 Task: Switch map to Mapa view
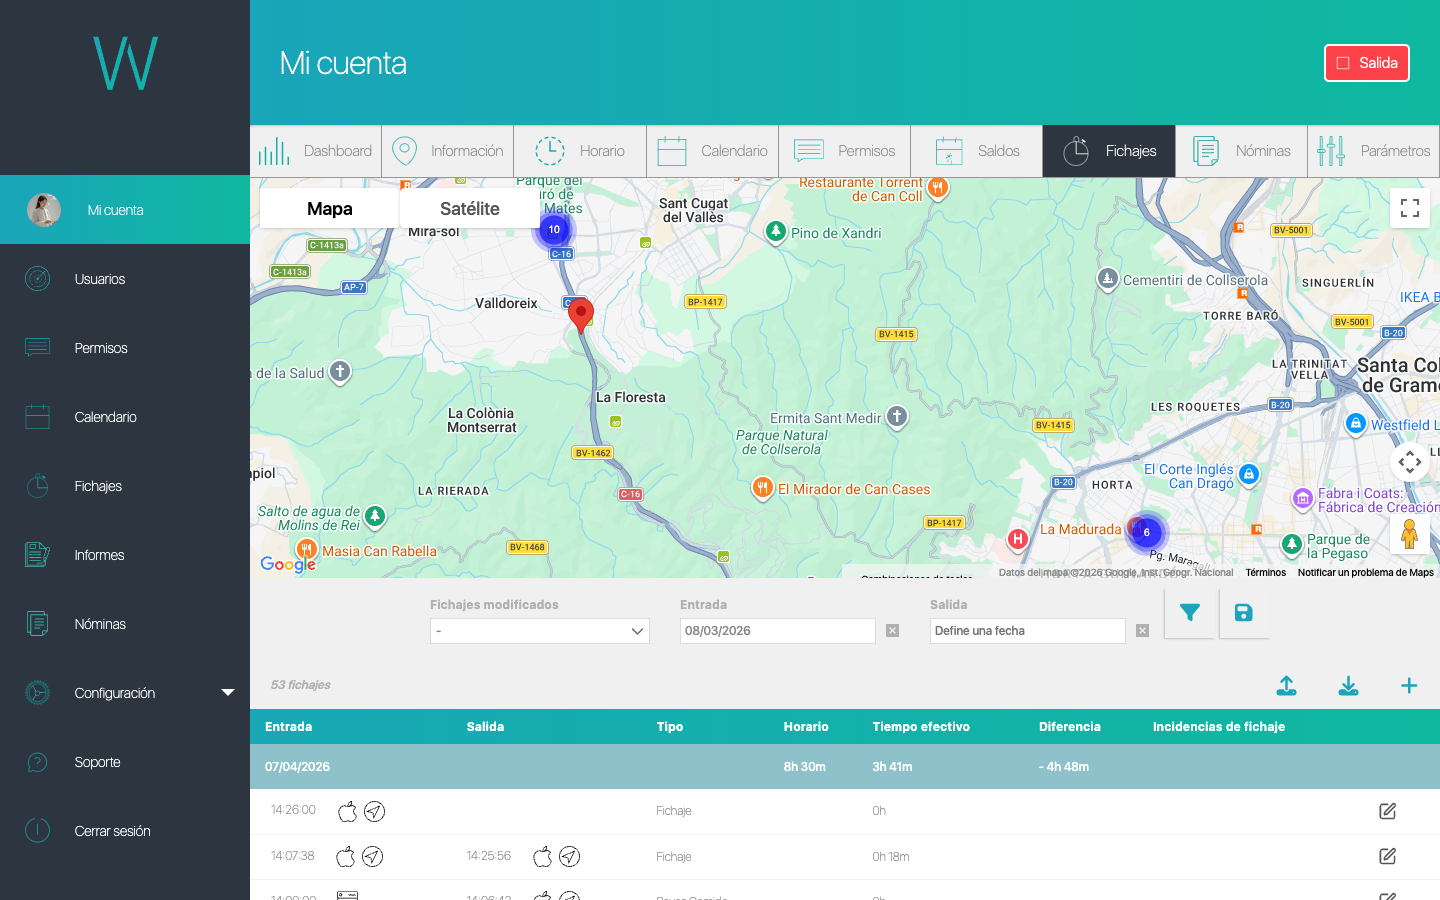point(330,208)
